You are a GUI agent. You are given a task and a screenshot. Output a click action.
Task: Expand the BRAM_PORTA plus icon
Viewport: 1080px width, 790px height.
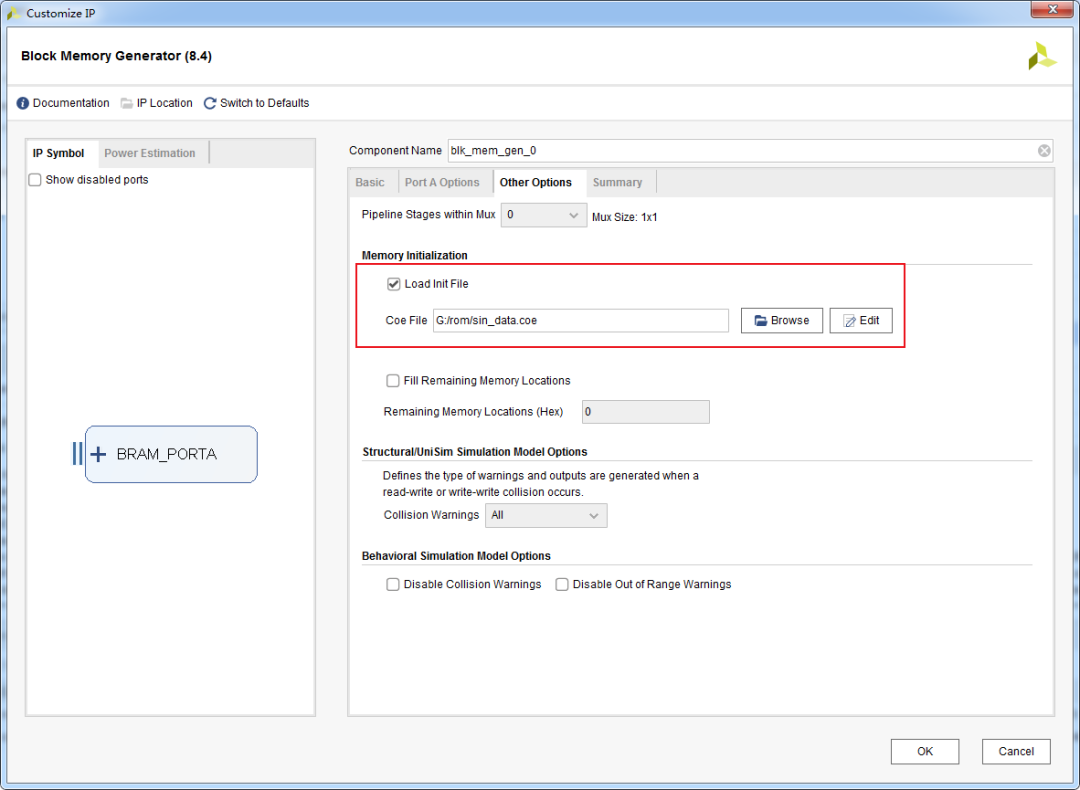coord(98,454)
